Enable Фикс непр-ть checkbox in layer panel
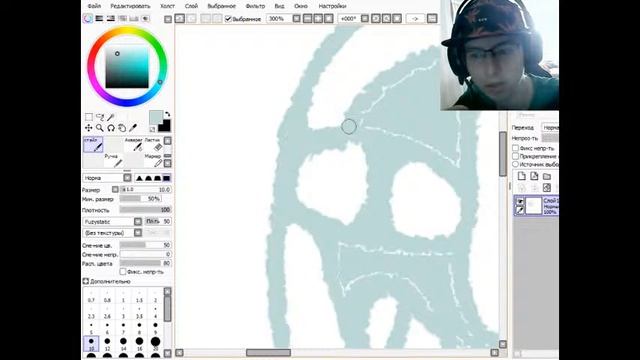640x360 pixels. point(516,148)
